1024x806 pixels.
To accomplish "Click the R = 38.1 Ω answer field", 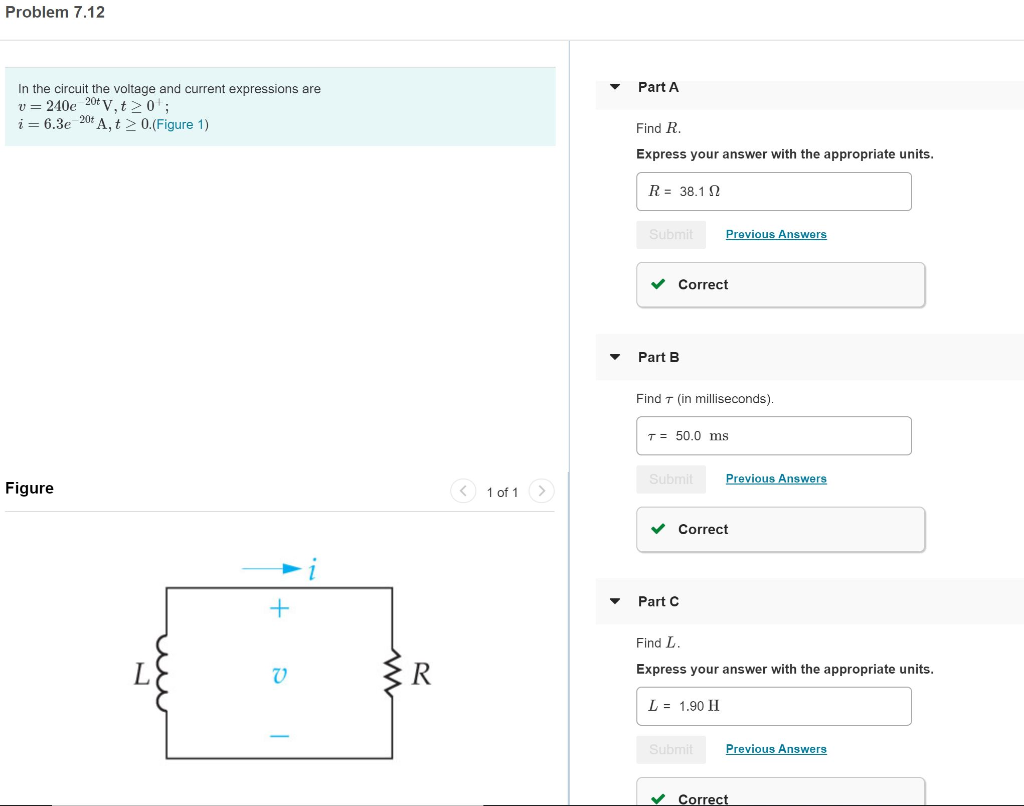I will click(x=774, y=191).
